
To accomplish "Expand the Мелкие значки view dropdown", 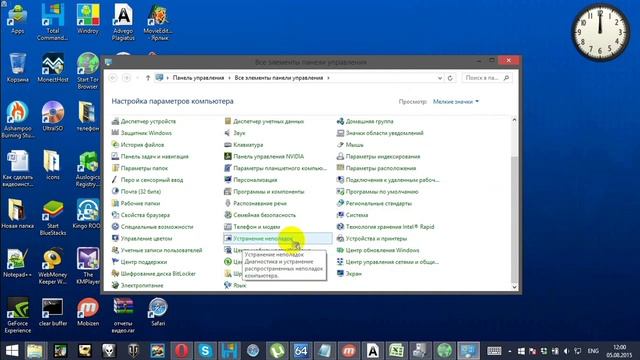I will point(456,102).
